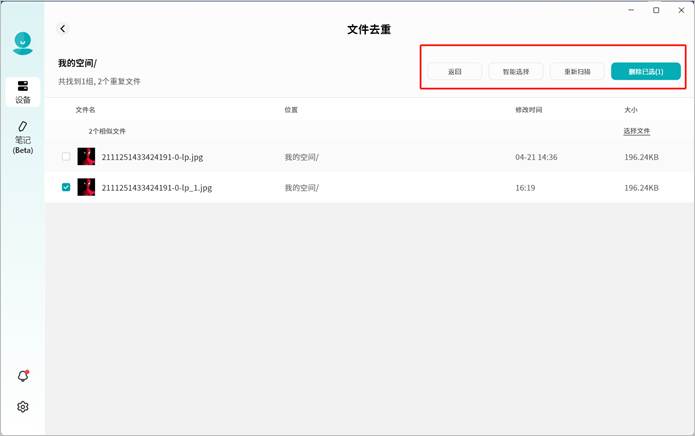Maximize the application window
This screenshot has height=436, width=695.
point(656,10)
